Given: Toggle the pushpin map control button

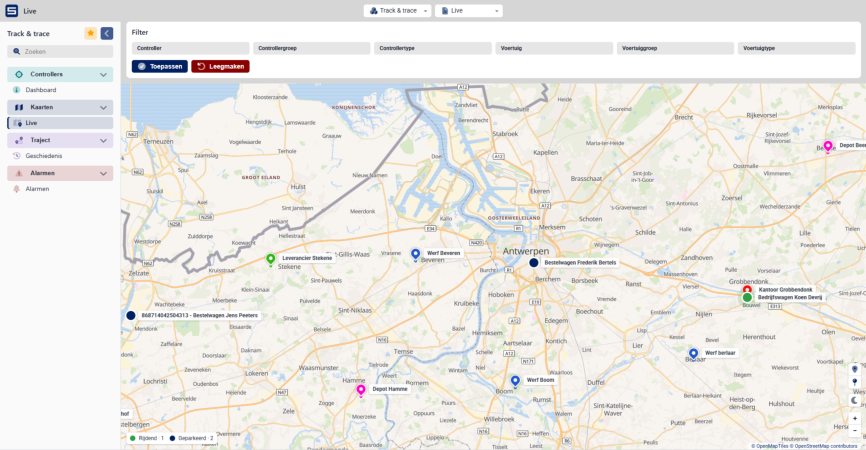Looking at the screenshot, I should pyautogui.click(x=855, y=382).
